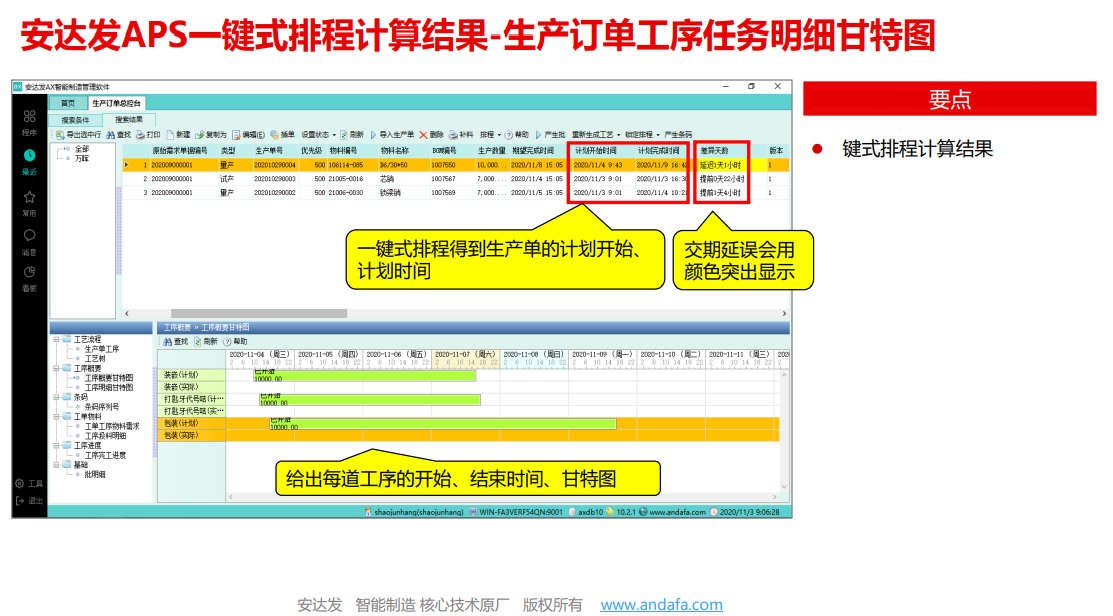Open 生产单工序 tree item
Viewport: 1113px width, 616px height.
point(102,349)
